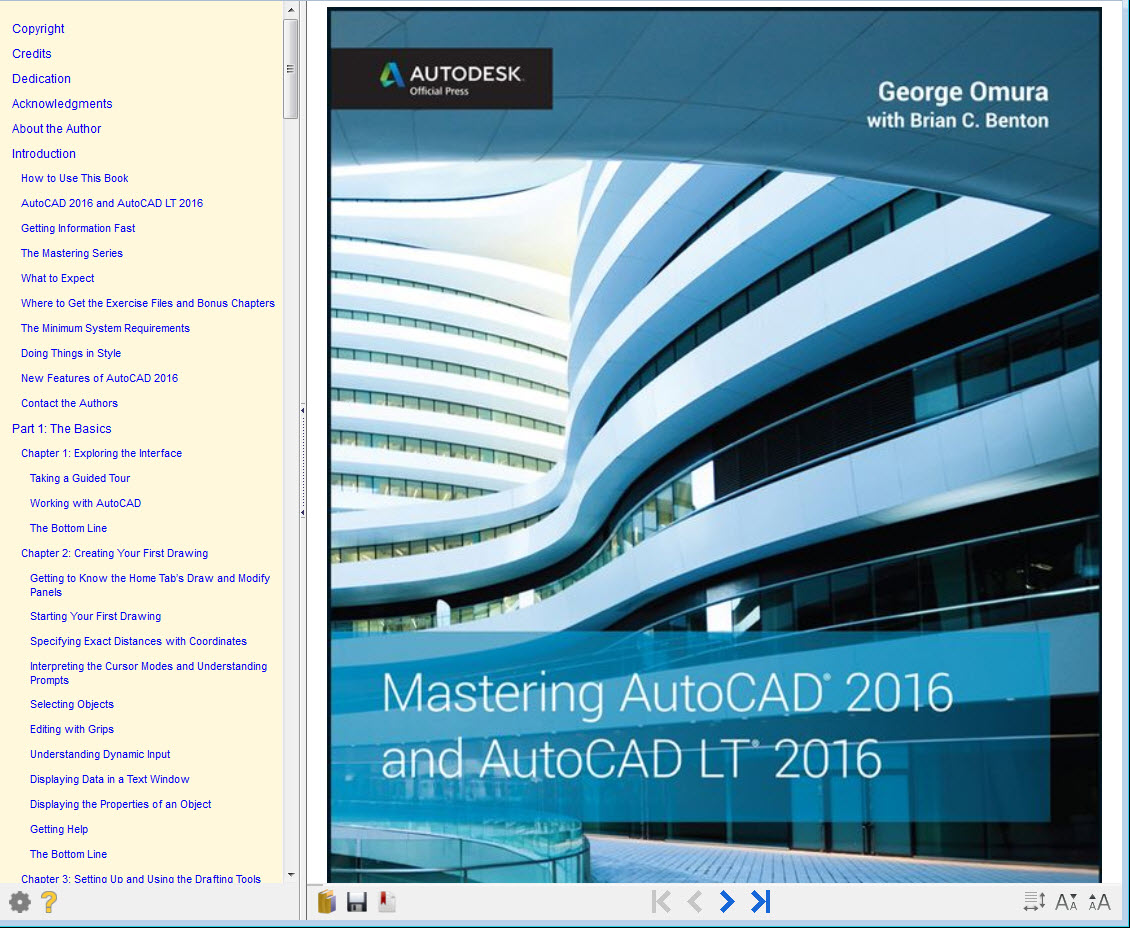
Task: Click the floppy disk save icon
Action: [357, 902]
